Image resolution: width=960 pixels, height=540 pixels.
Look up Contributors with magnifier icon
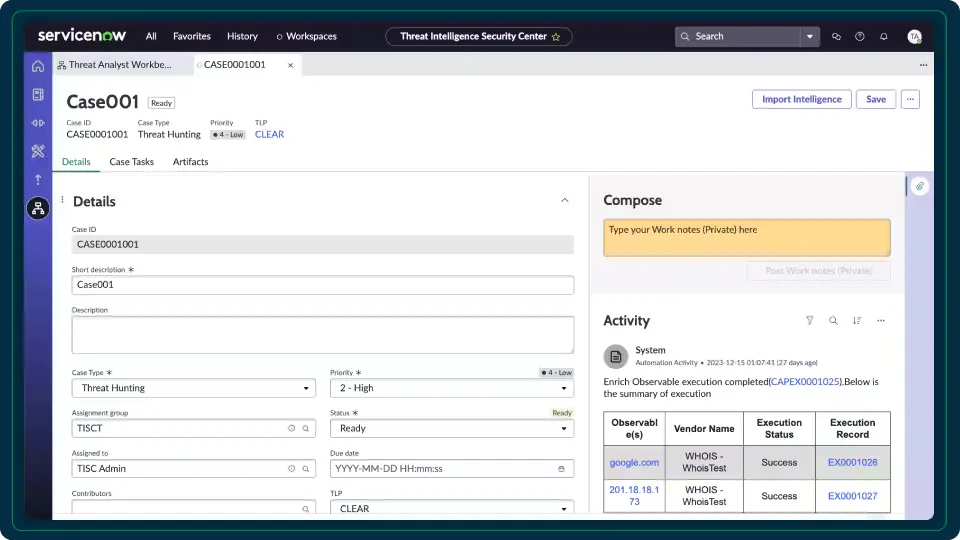point(306,509)
